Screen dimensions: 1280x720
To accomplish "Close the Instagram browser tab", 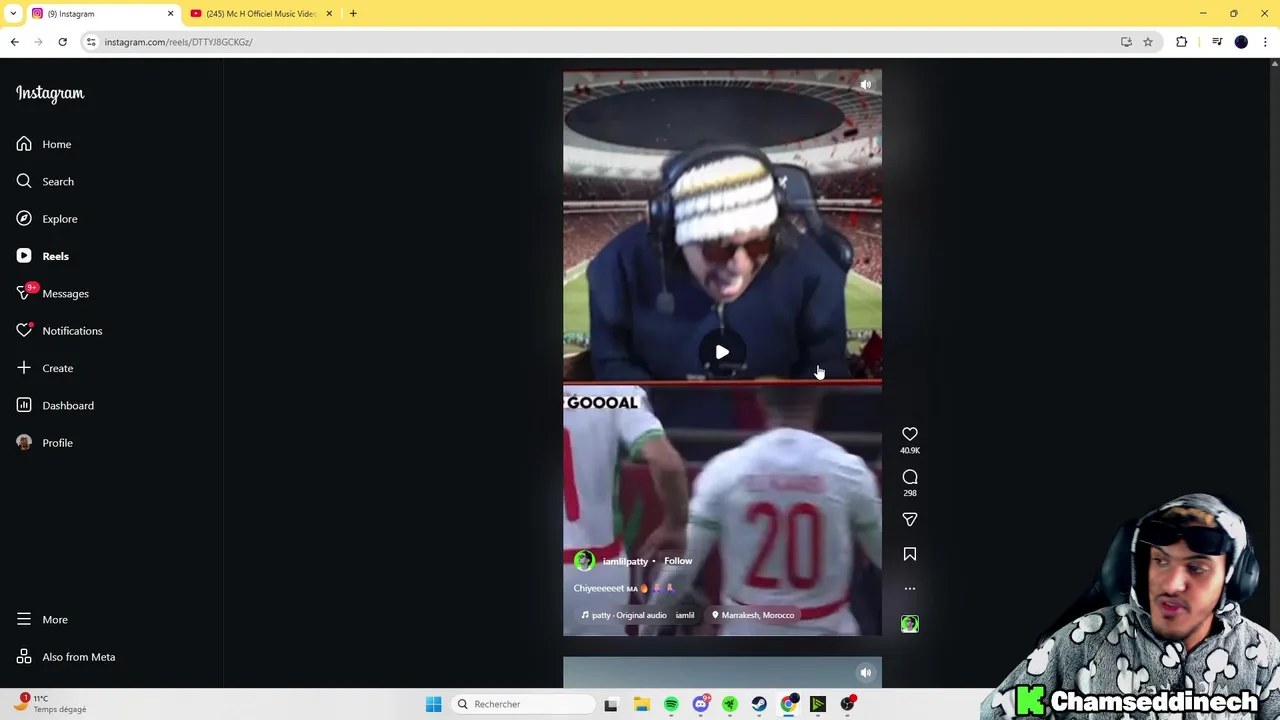I will [170, 13].
